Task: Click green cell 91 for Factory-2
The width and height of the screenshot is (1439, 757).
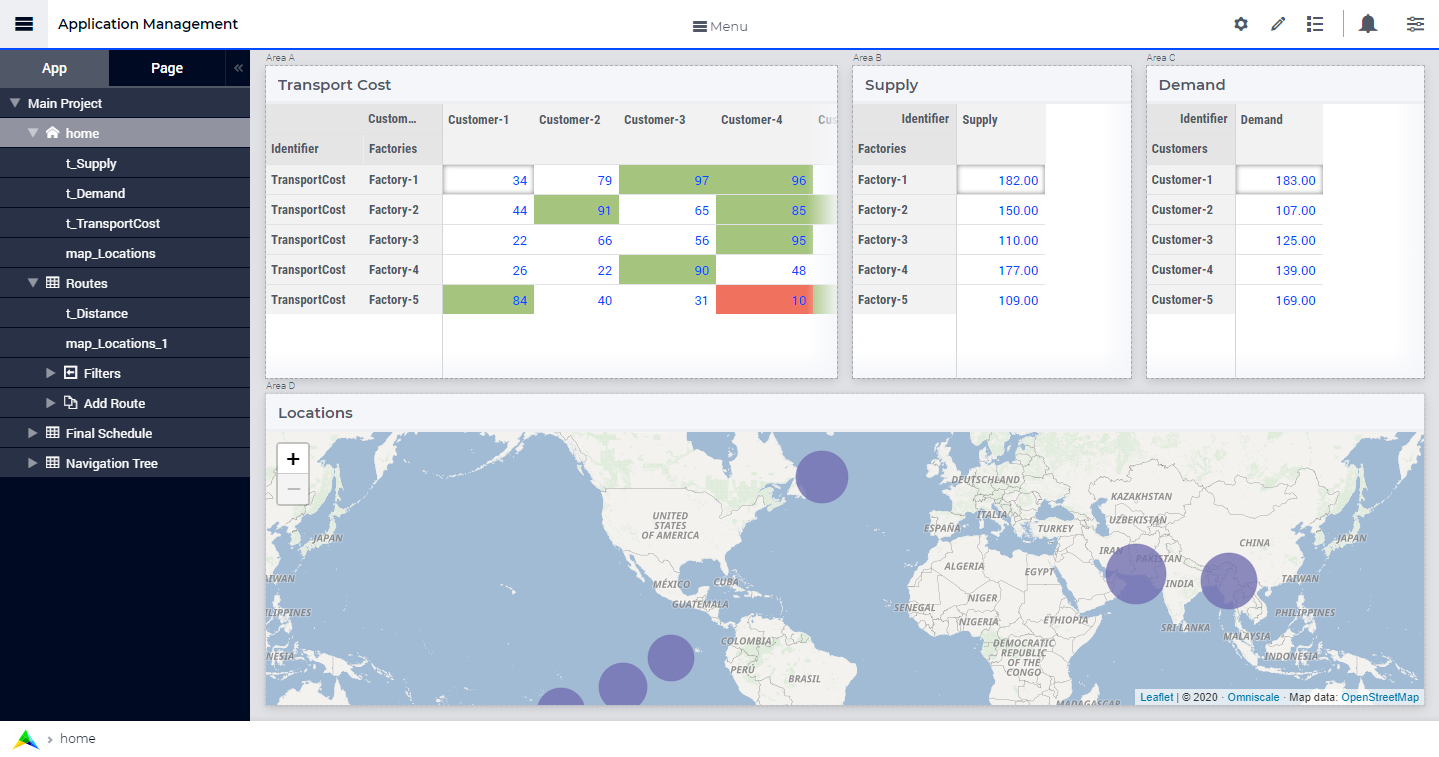Action: (x=576, y=210)
